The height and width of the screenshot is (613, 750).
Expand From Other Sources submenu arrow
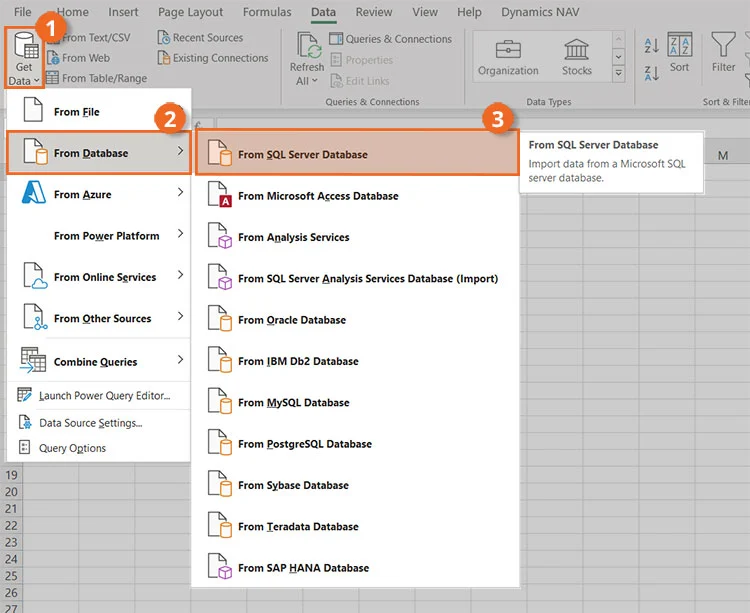pyautogui.click(x=180, y=316)
